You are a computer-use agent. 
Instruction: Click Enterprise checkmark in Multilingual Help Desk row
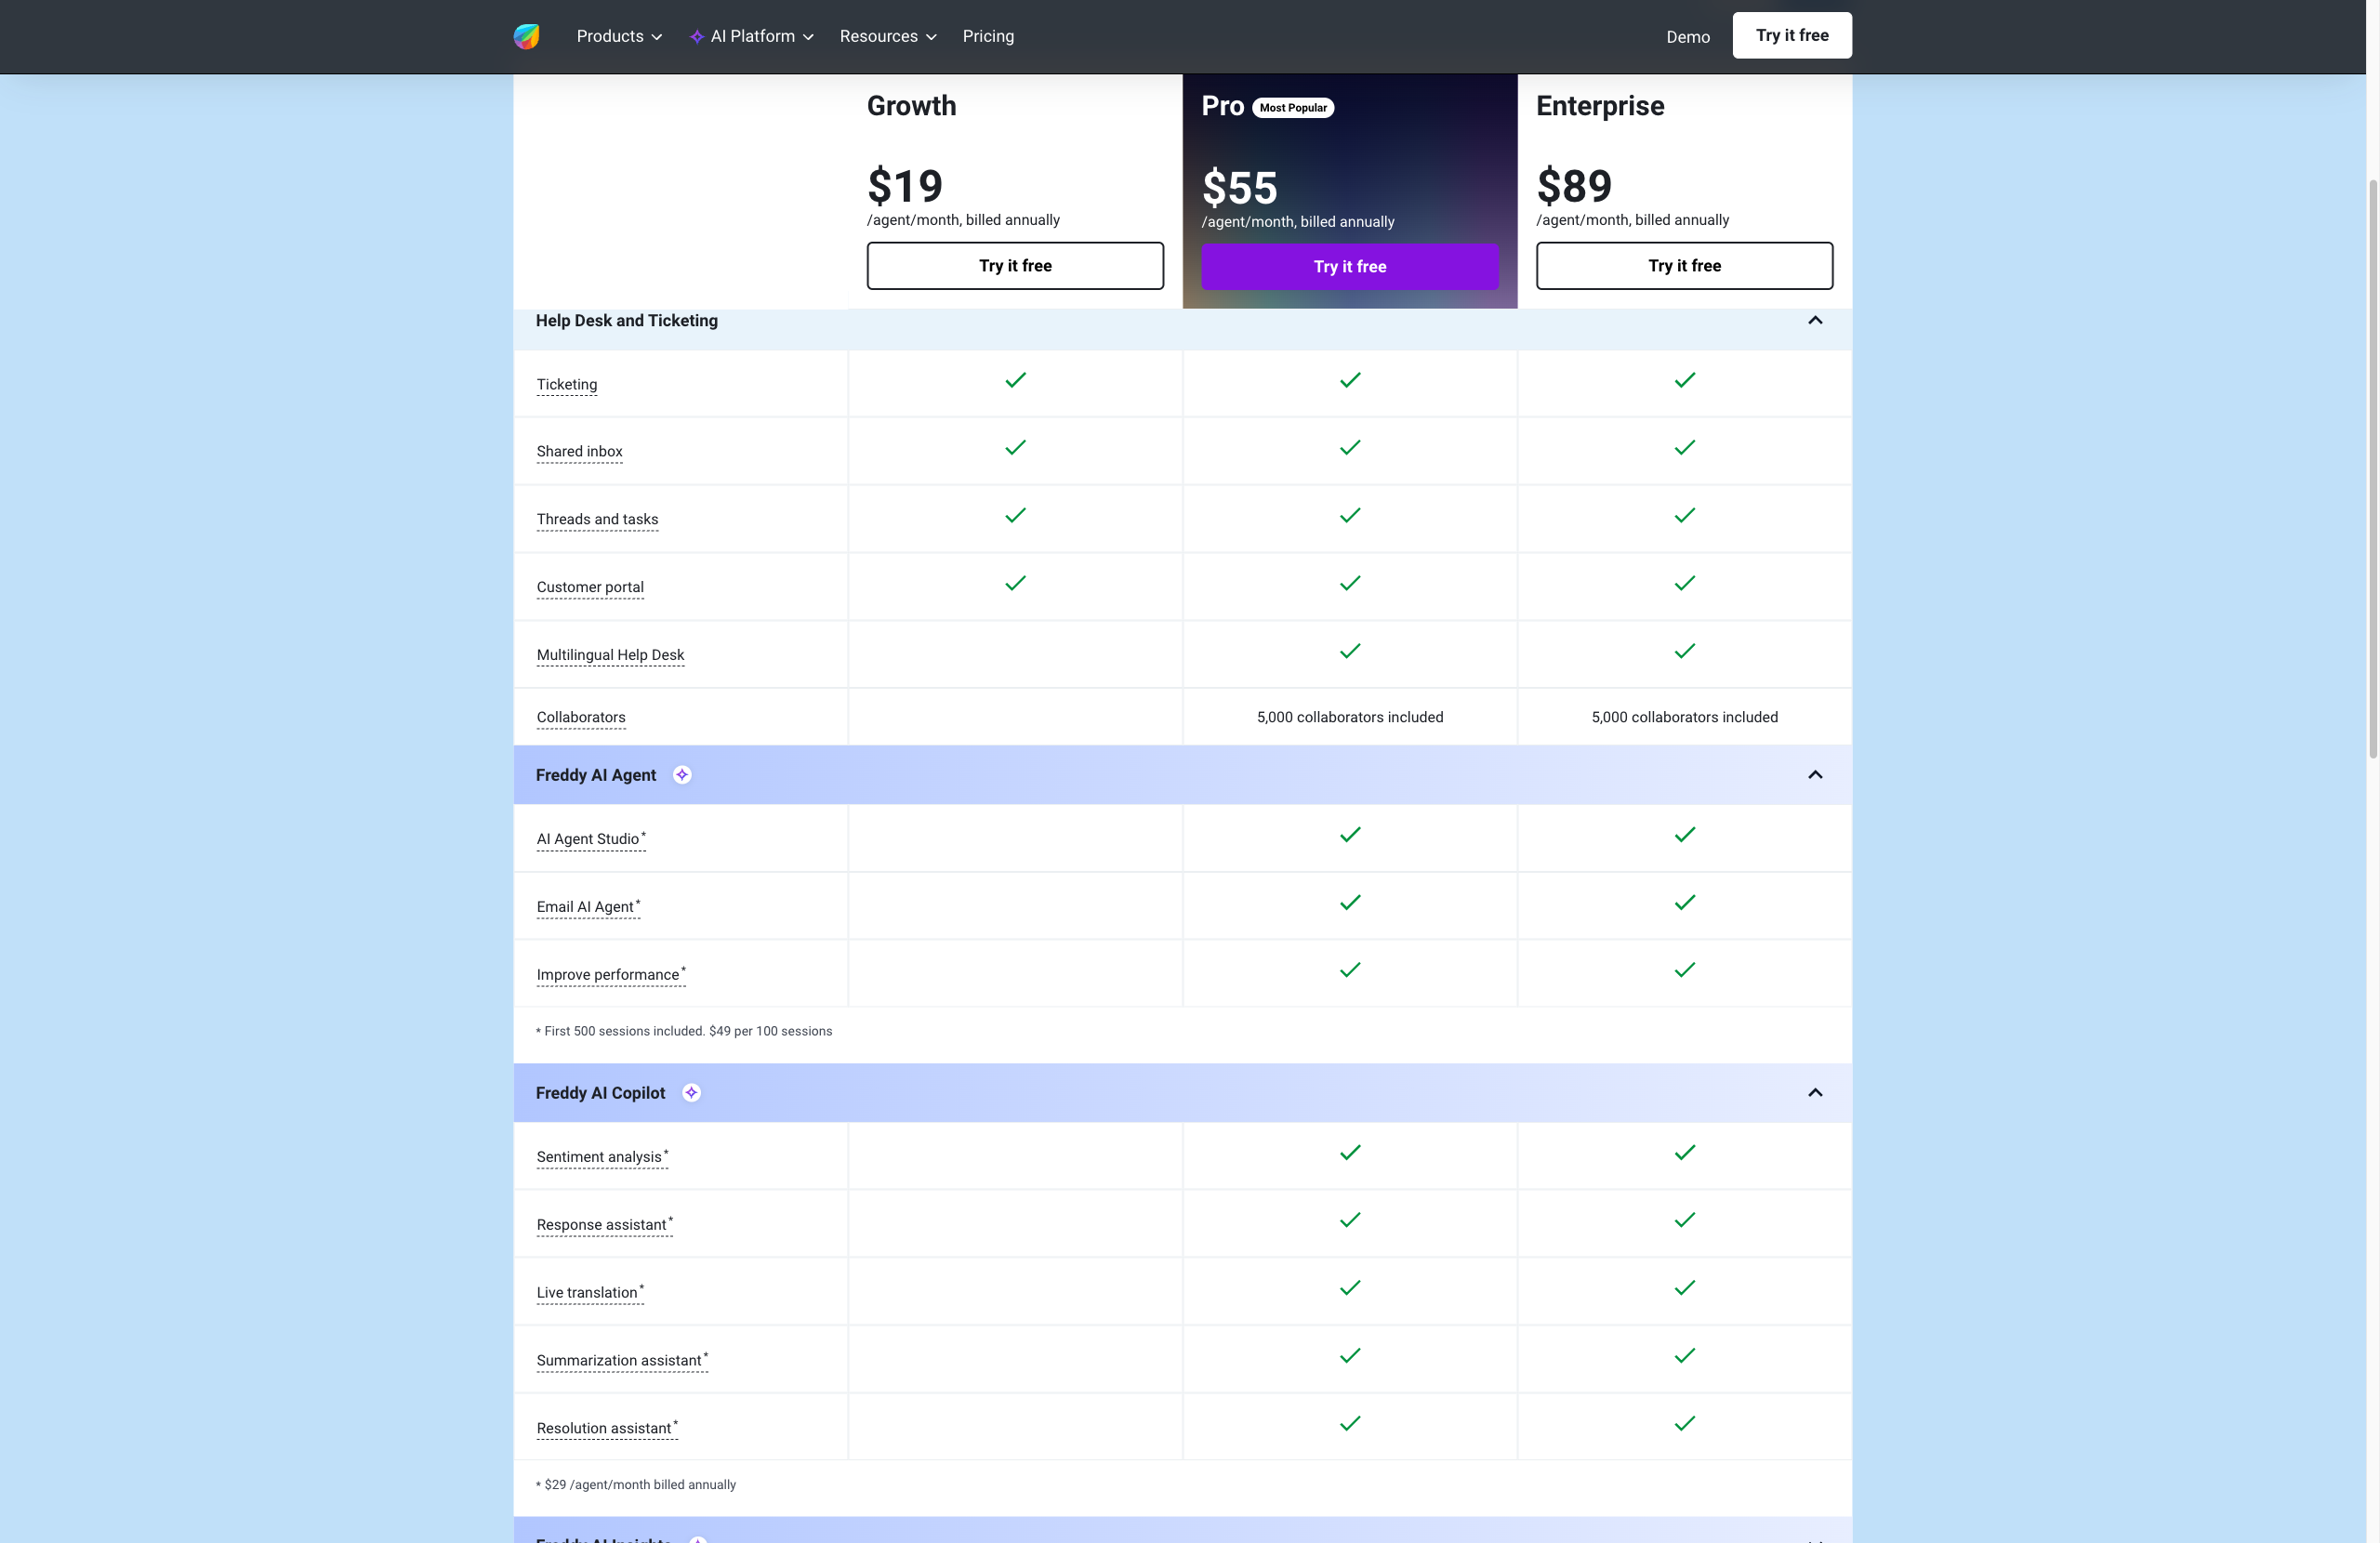(x=1685, y=651)
